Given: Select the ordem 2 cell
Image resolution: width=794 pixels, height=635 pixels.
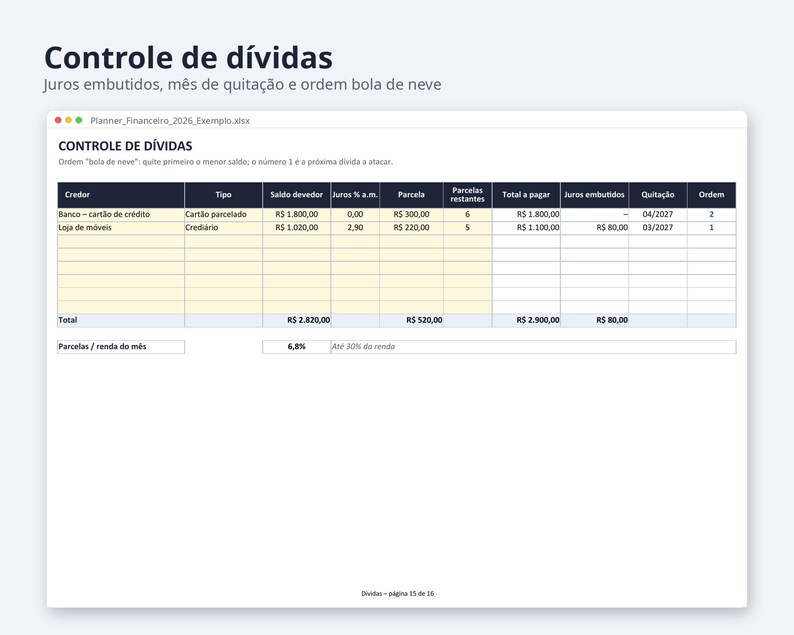Looking at the screenshot, I should (711, 215).
